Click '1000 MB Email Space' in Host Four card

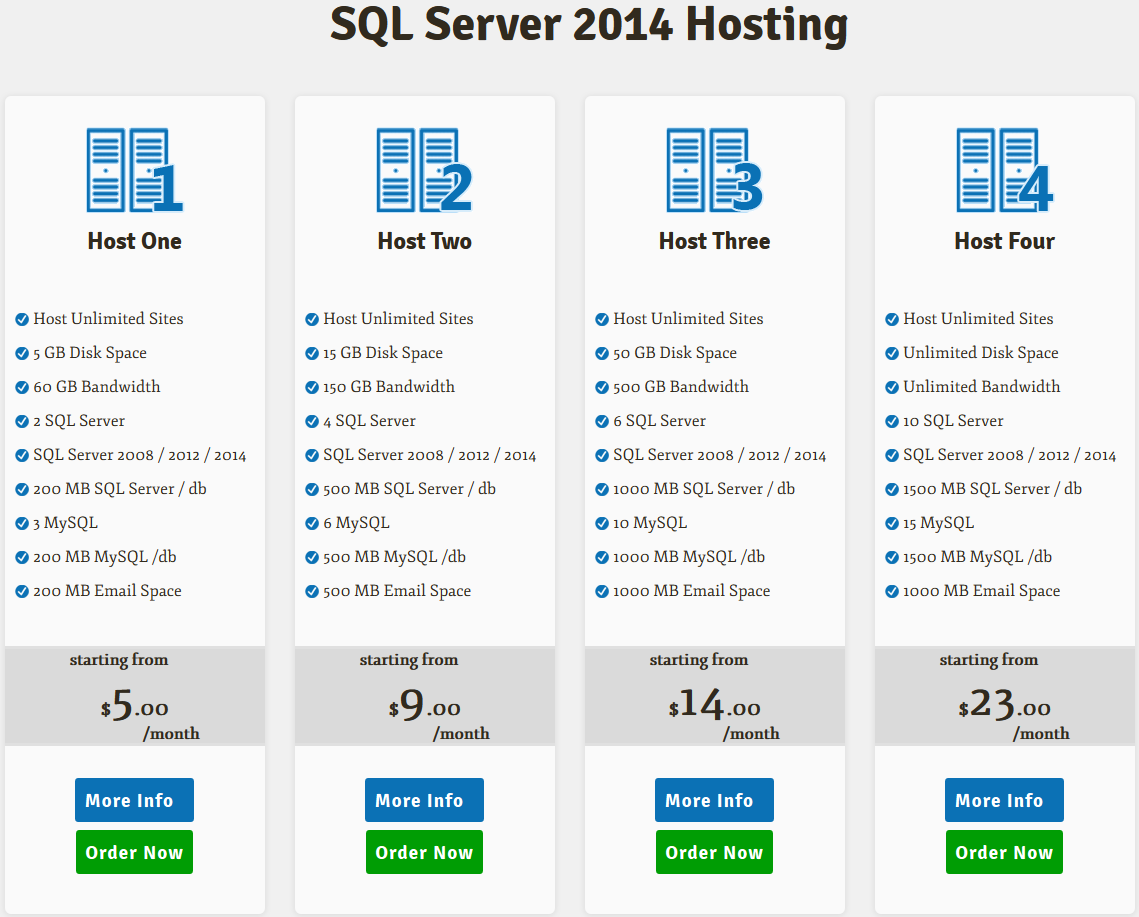pyautogui.click(x=981, y=591)
